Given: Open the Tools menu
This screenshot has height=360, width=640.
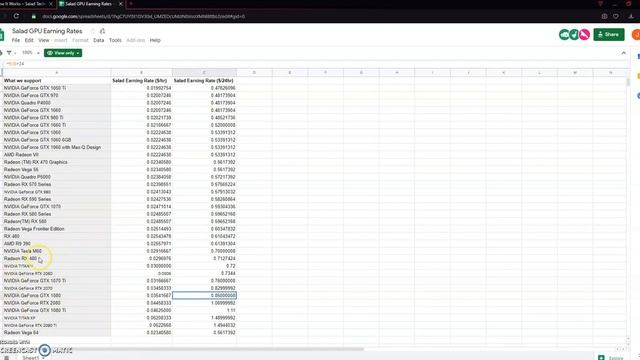Looking at the screenshot, I should 115,40.
